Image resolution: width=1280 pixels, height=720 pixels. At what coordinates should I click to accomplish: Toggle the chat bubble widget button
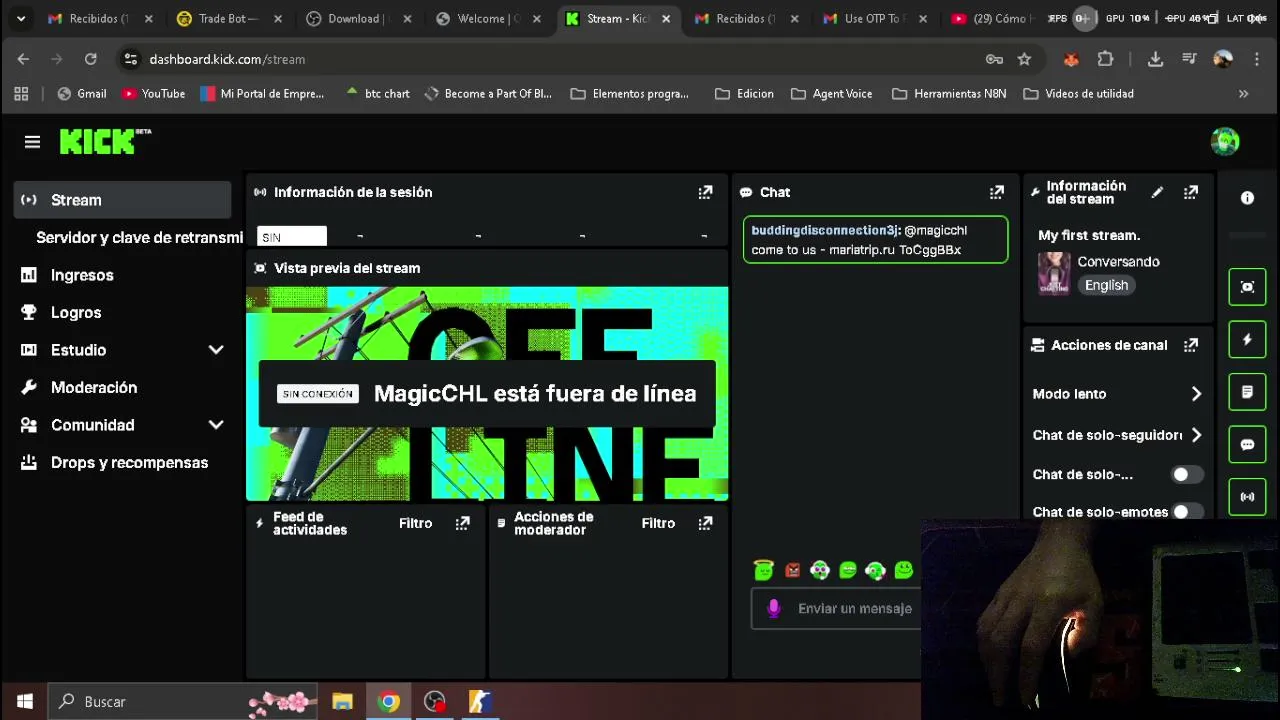(1247, 444)
